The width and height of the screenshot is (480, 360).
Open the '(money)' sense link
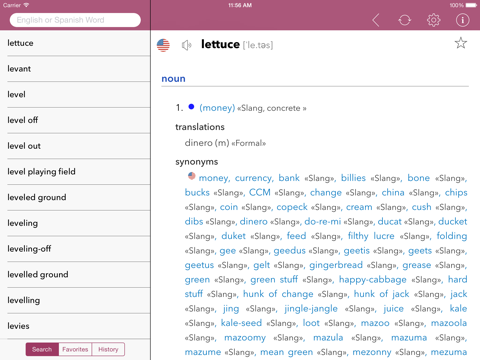[217, 108]
